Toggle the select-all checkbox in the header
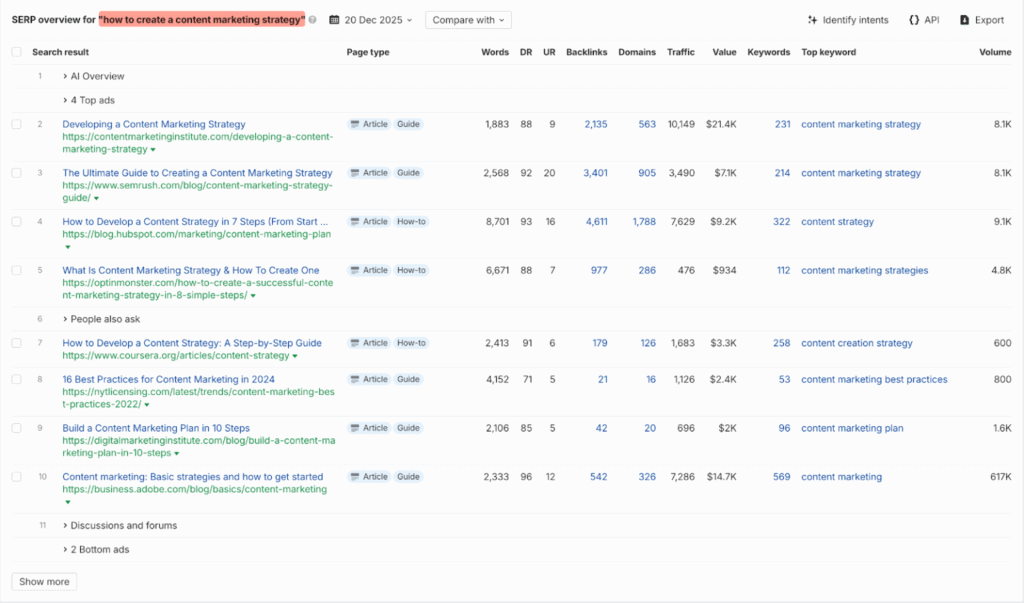This screenshot has height=603, width=1024. (x=15, y=51)
